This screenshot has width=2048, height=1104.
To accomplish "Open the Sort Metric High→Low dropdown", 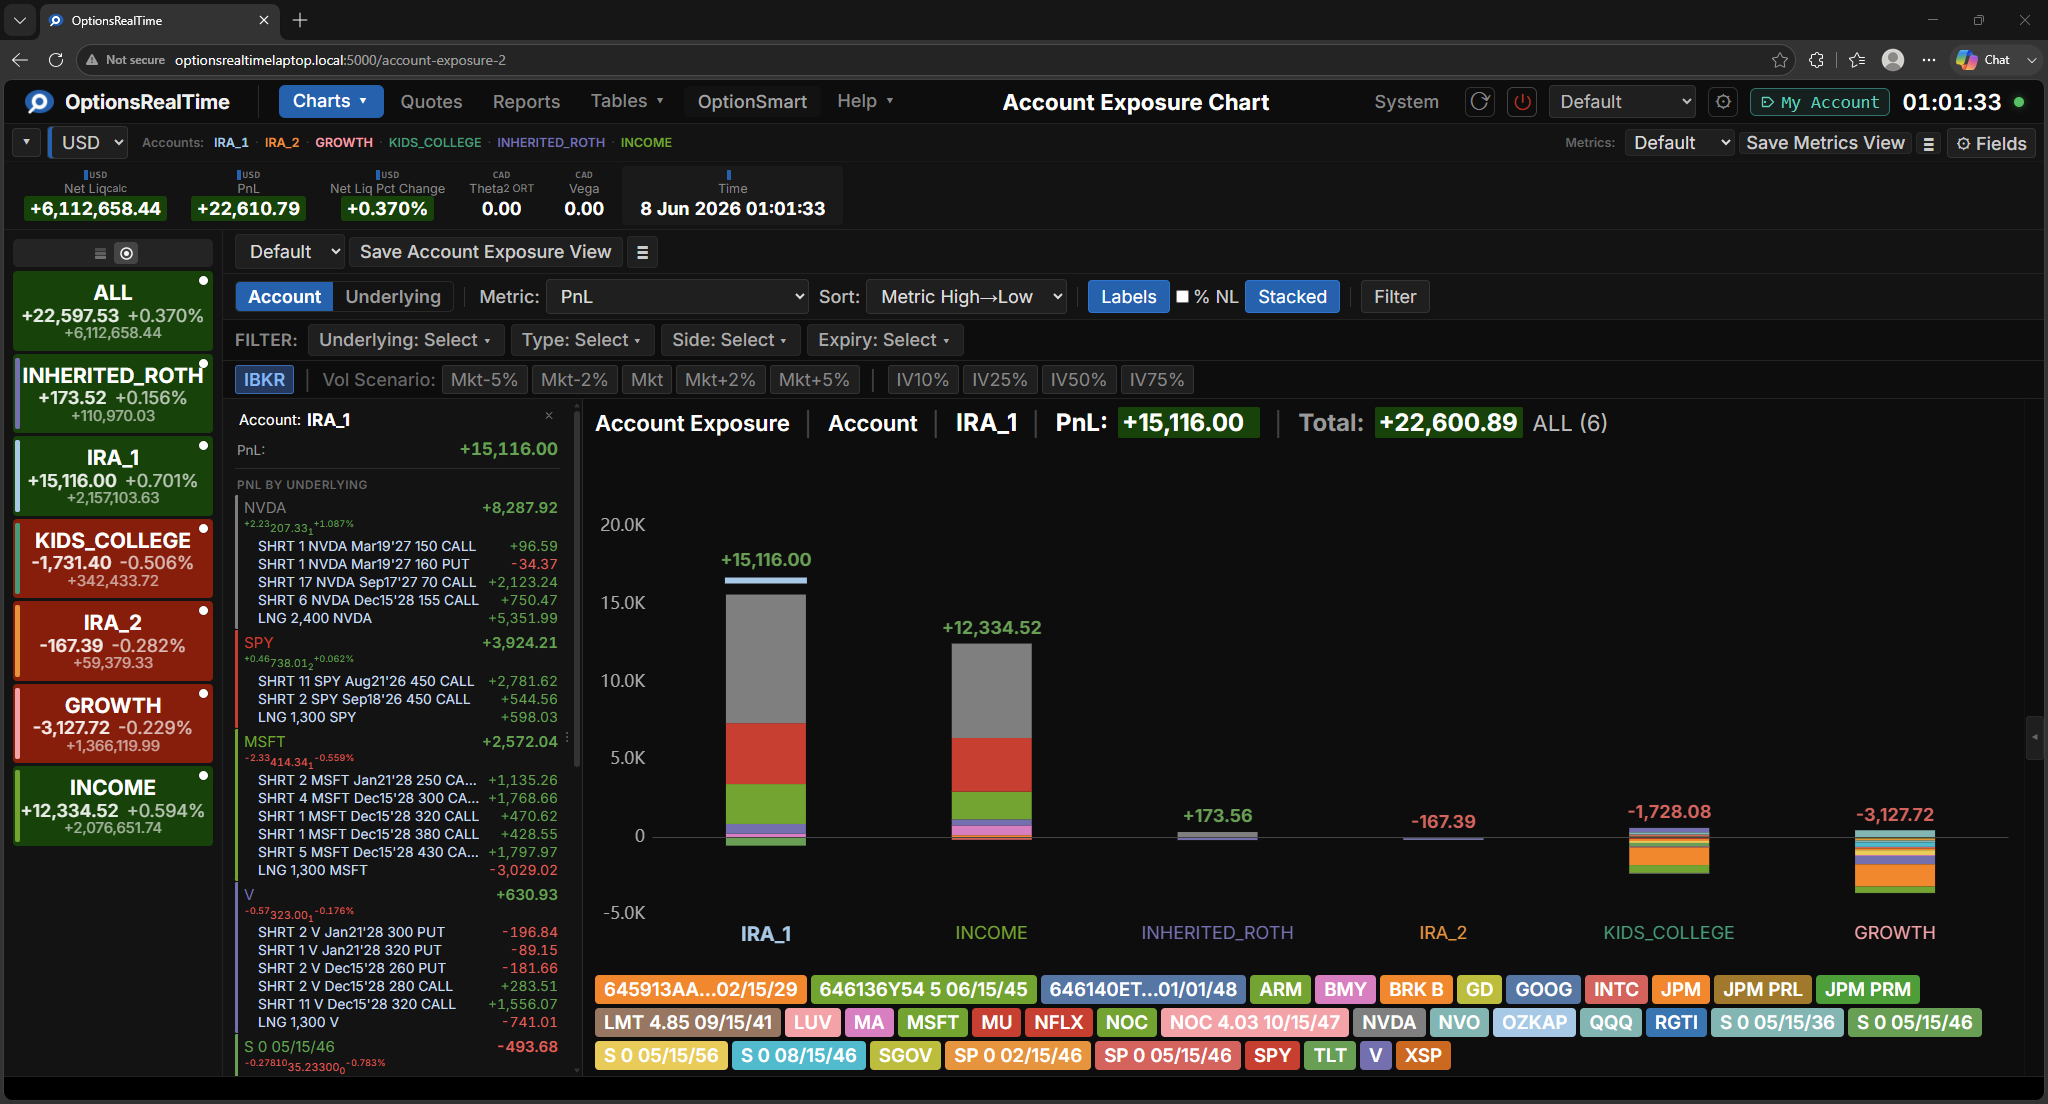I will point(967,297).
